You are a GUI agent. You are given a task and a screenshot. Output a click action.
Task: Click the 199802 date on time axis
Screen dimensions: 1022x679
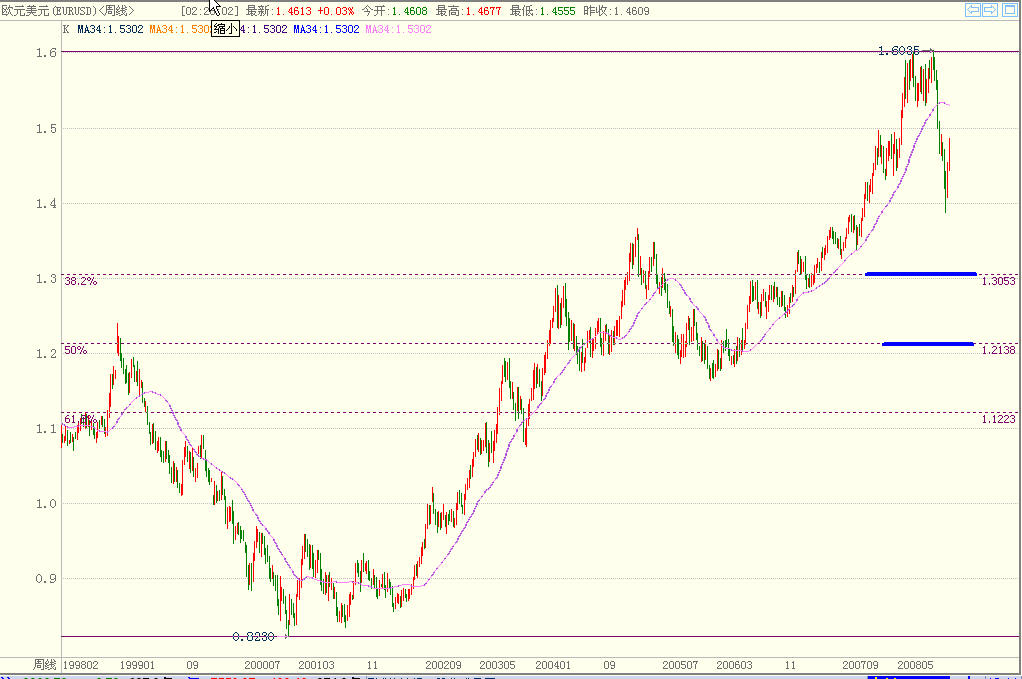pyautogui.click(x=81, y=665)
